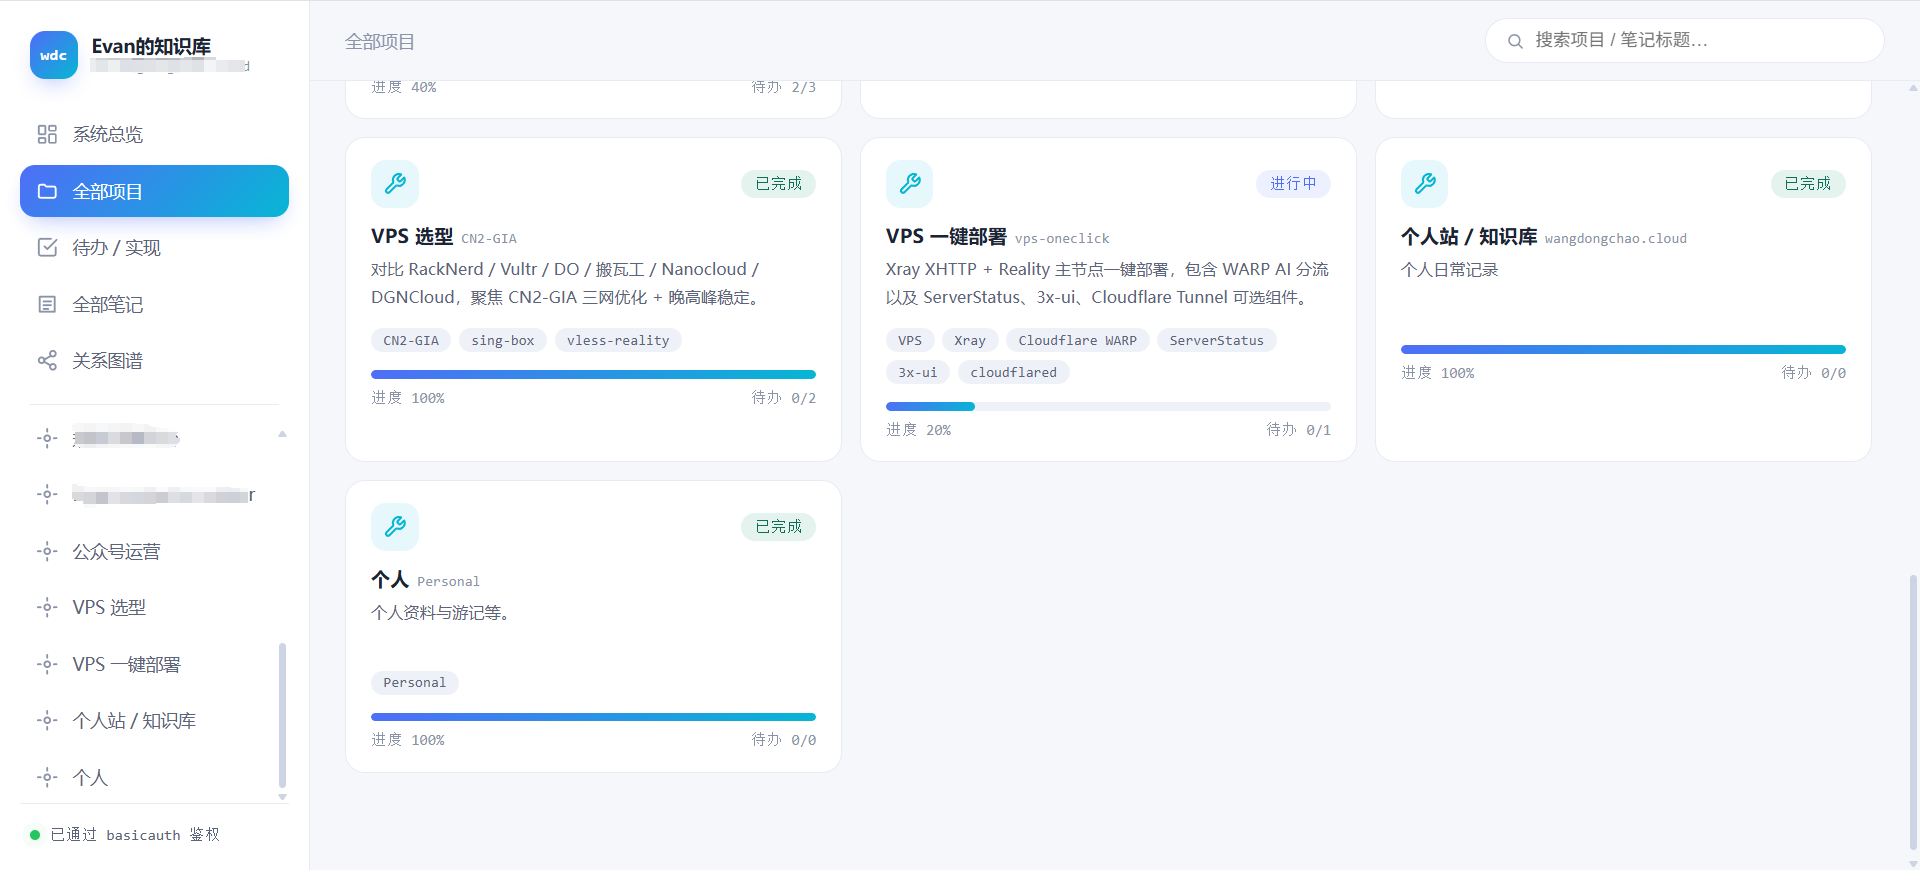Click the 进行中 status badge

(x=1293, y=184)
